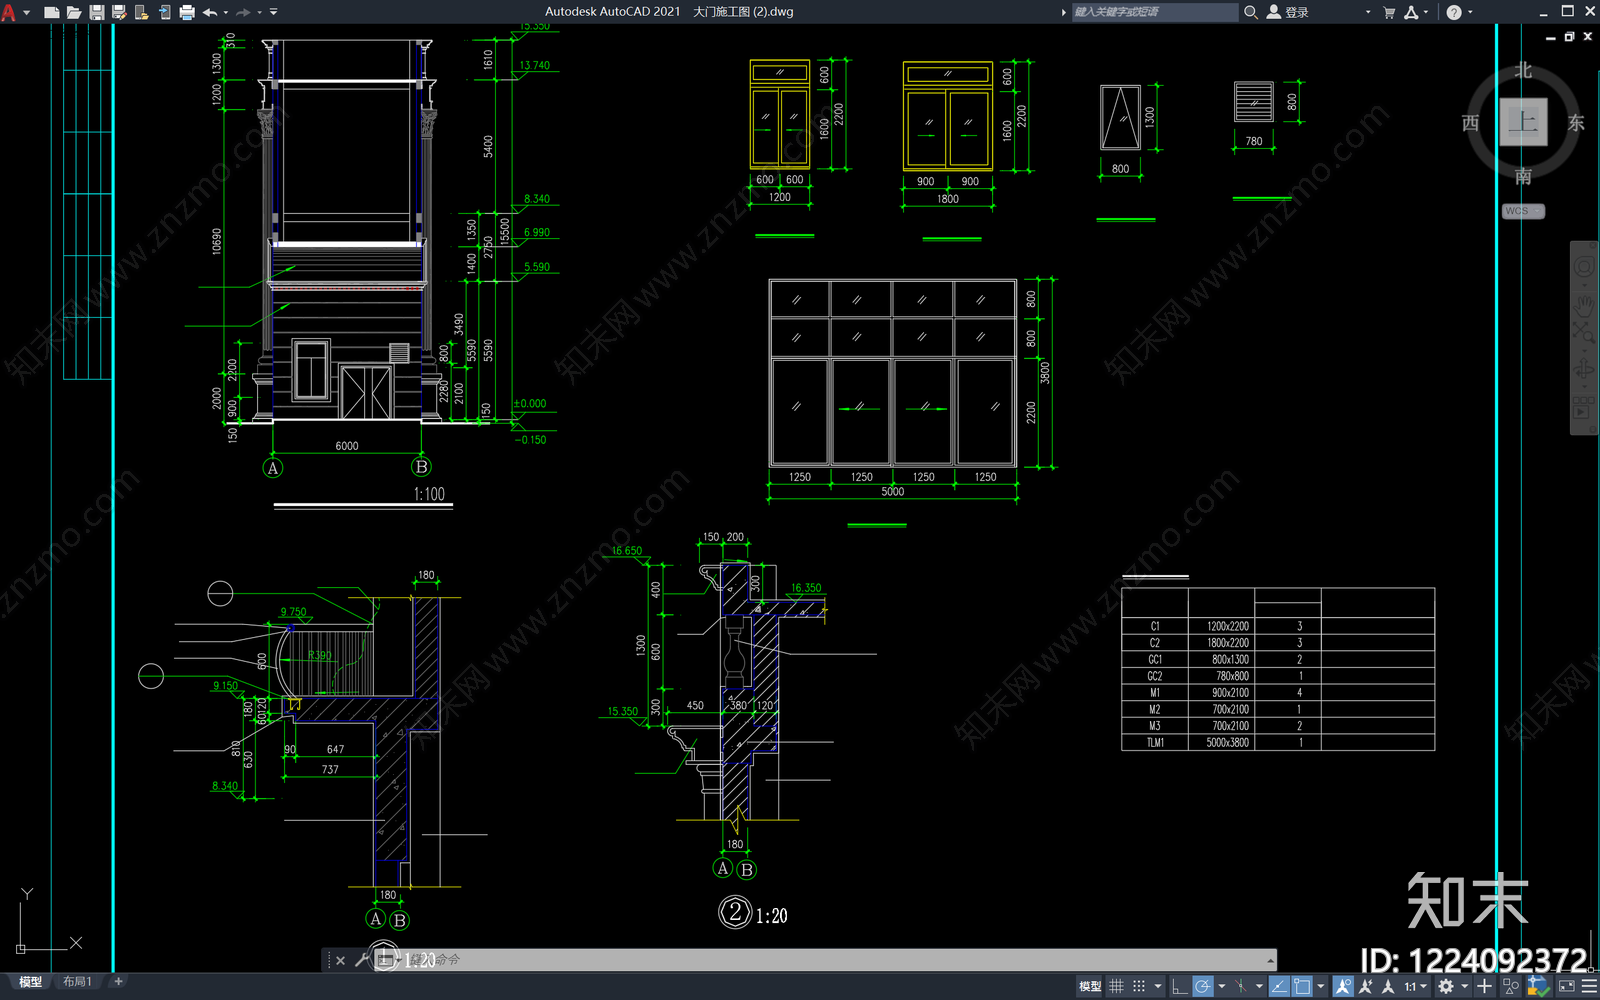Open status bar customization hamburger menu

pyautogui.click(x=1588, y=986)
